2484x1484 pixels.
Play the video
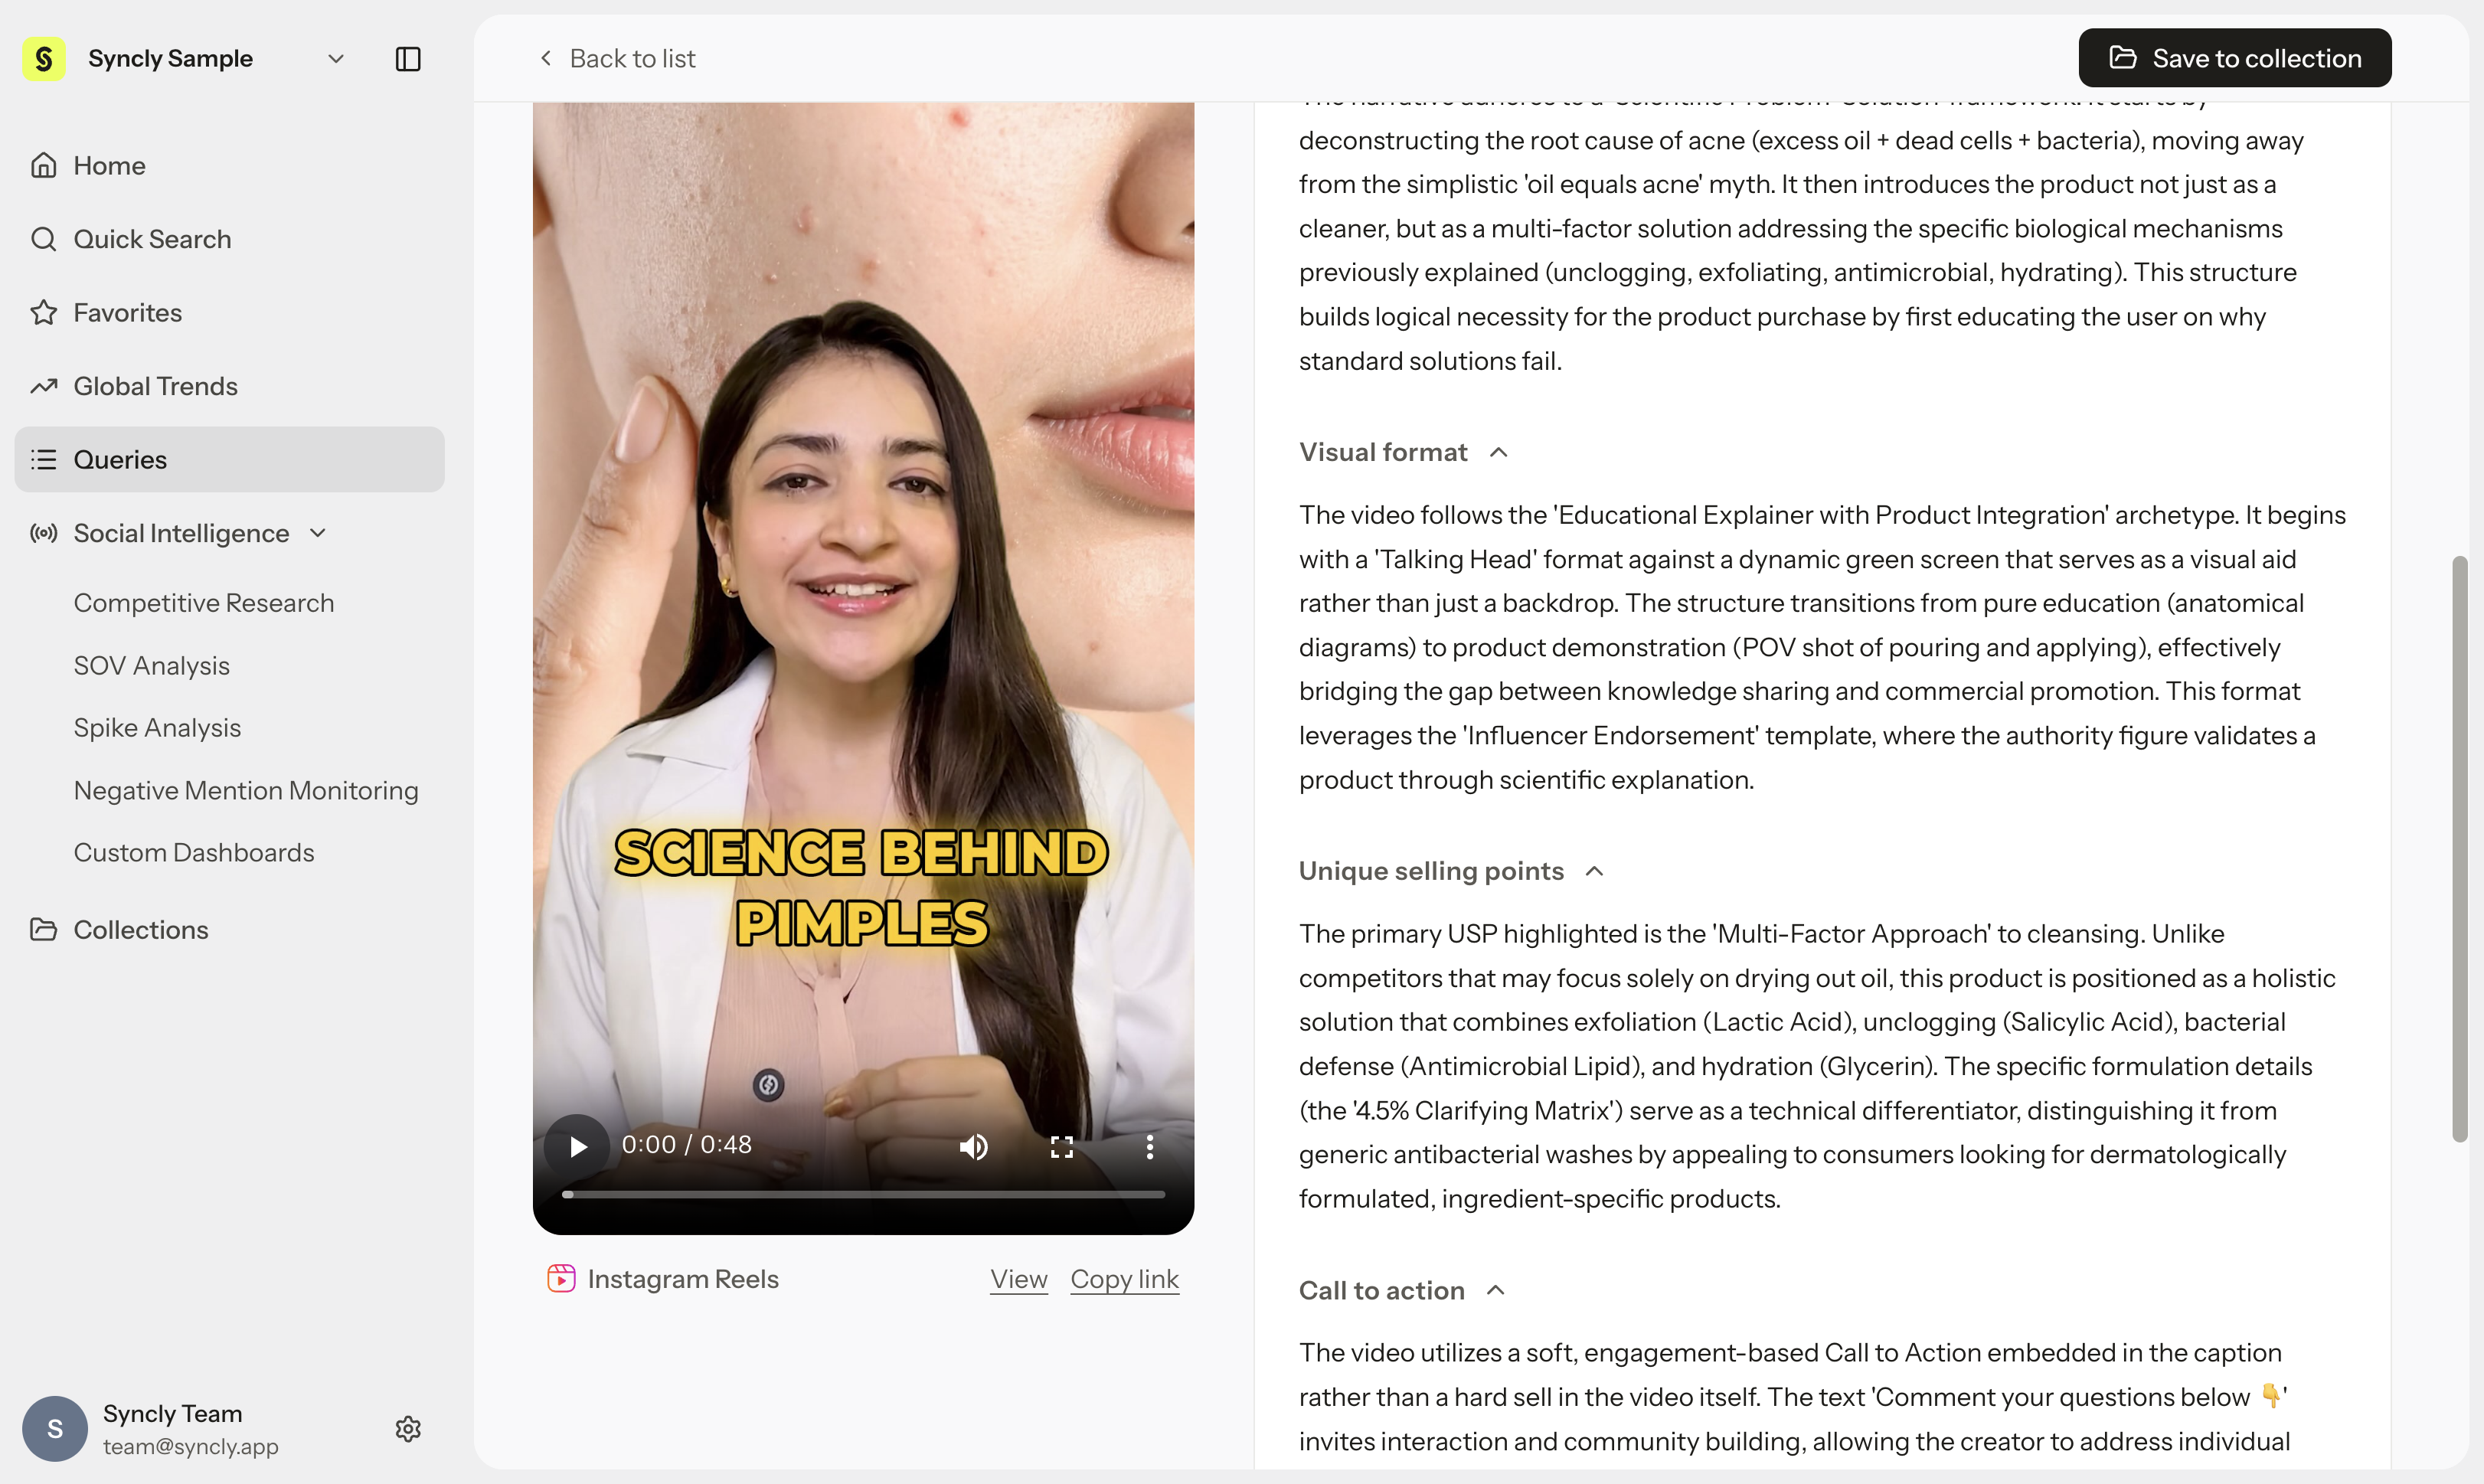(x=577, y=1147)
